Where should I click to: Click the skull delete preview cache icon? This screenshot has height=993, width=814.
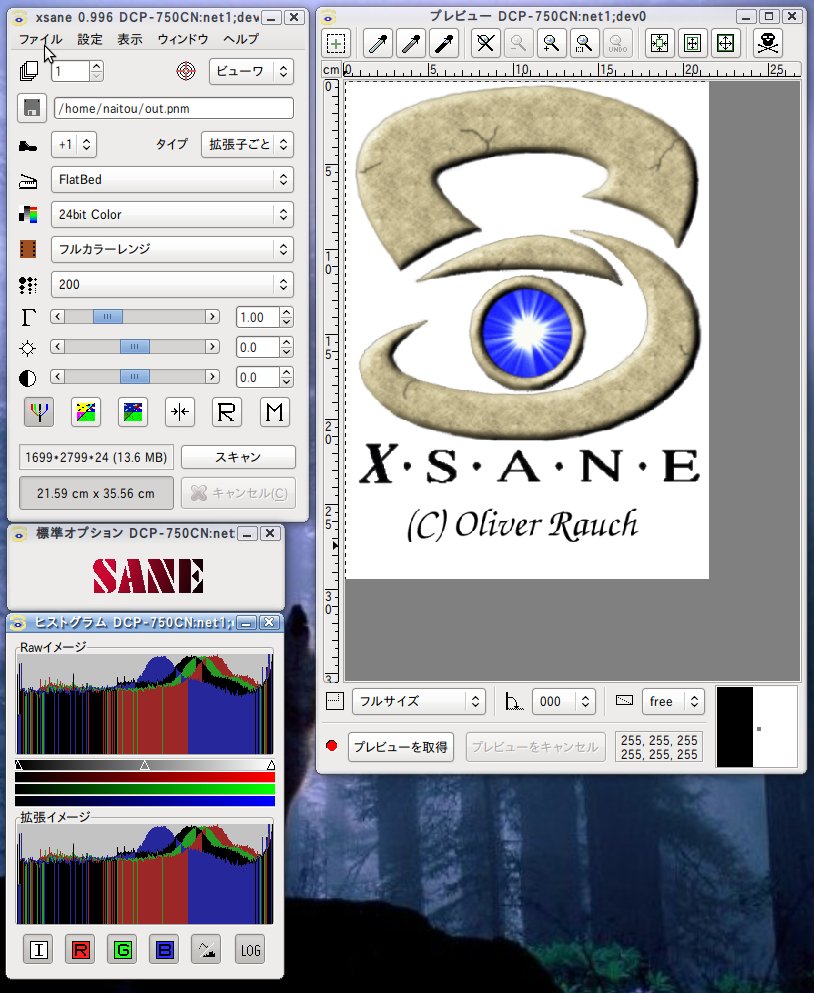point(768,44)
